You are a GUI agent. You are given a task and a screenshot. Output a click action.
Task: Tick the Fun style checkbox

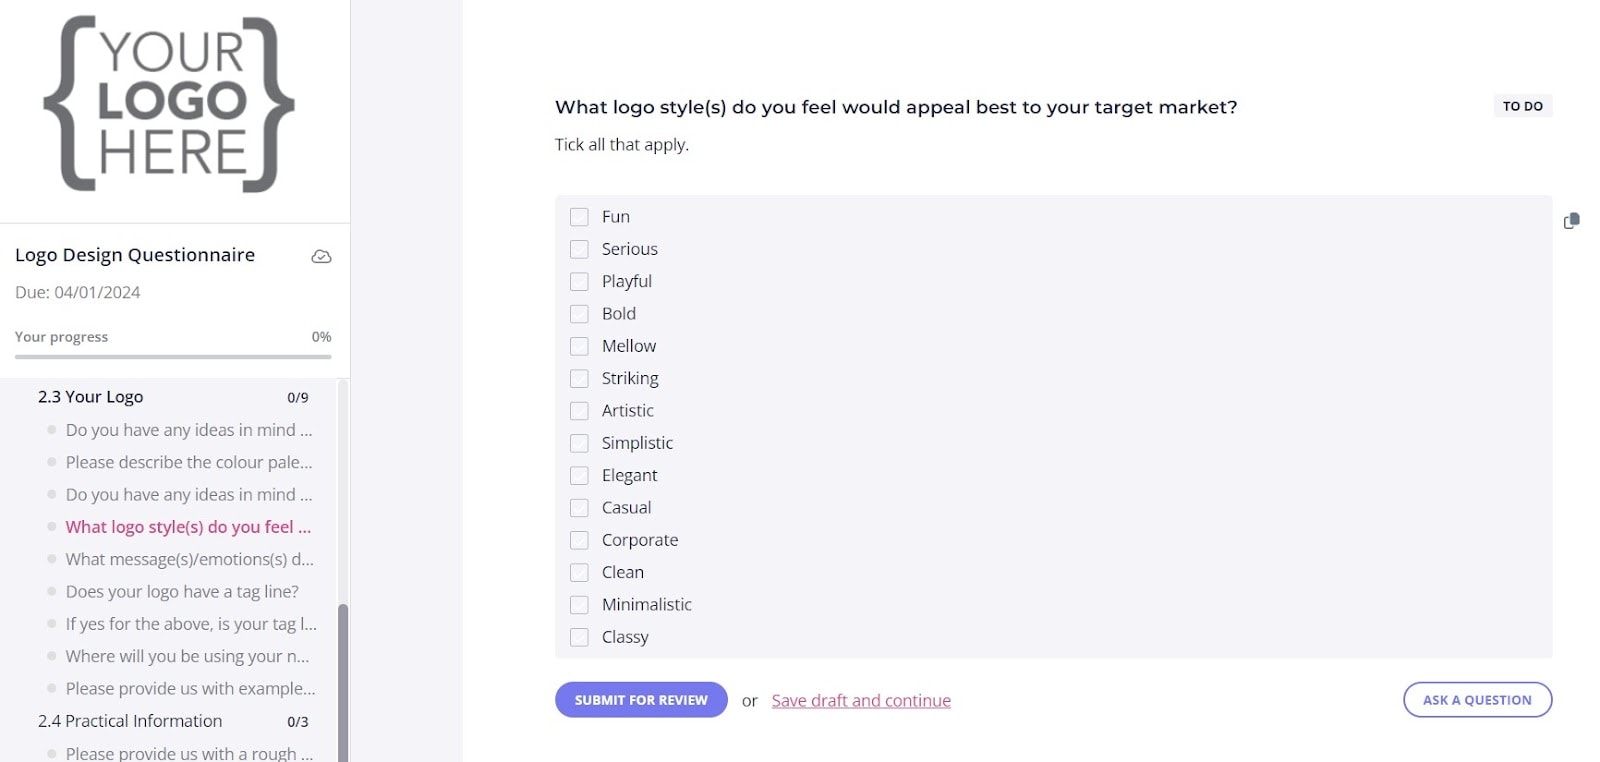pyautogui.click(x=580, y=216)
